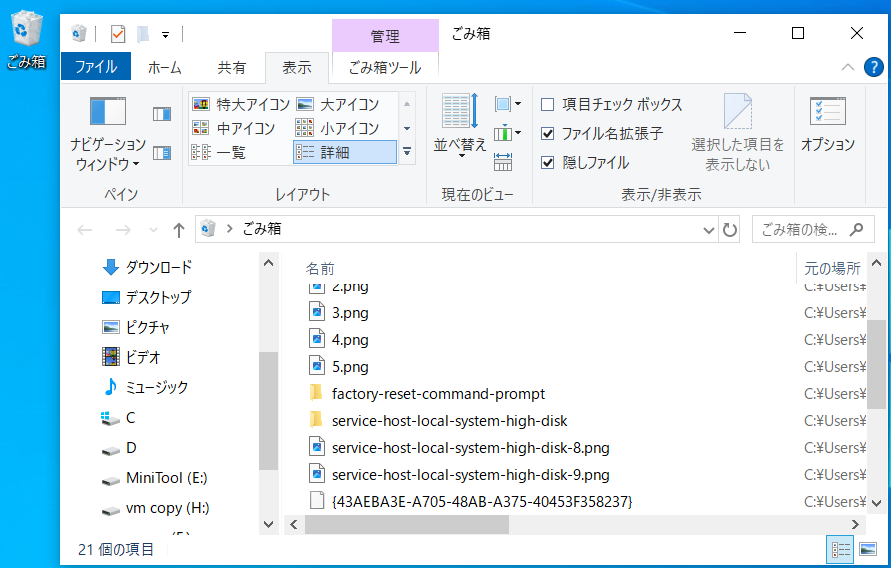Select vm copy (H:) drive
This screenshot has height=568, width=891.
156,508
